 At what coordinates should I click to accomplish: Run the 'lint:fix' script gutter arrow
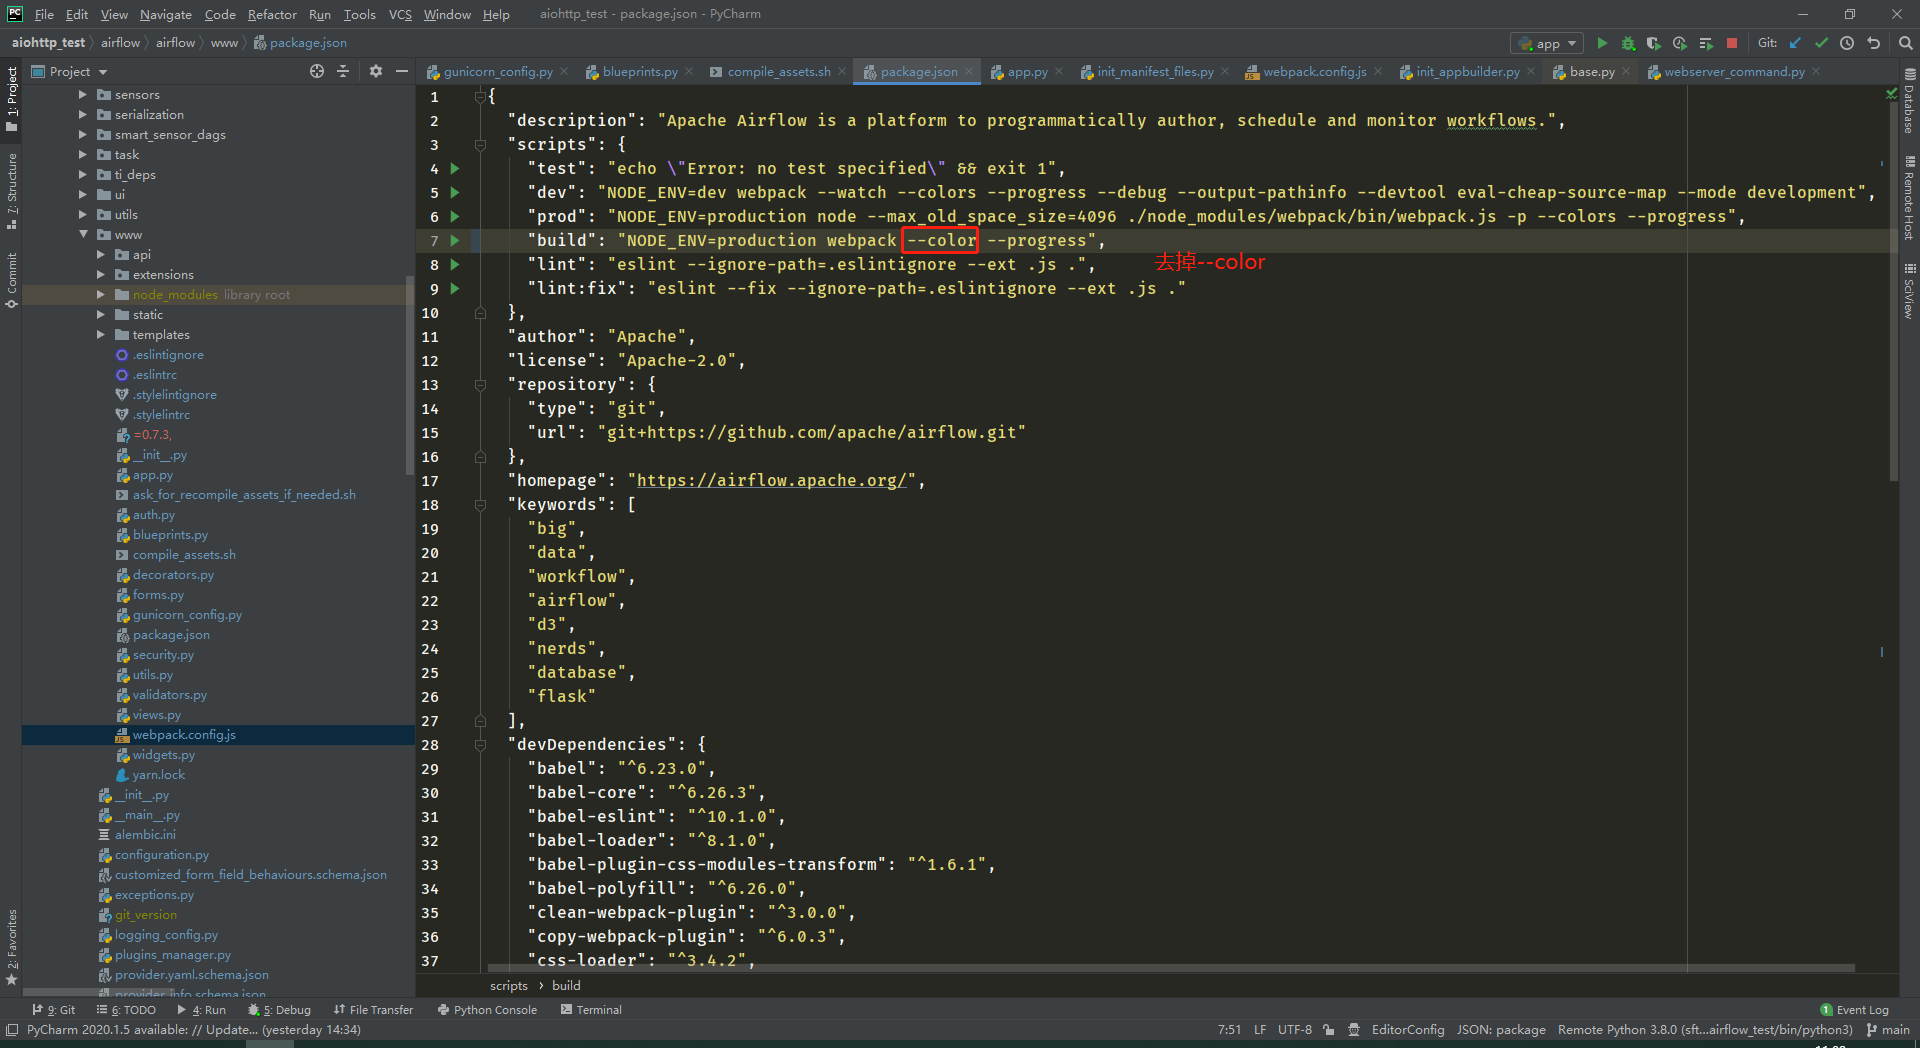pos(455,288)
